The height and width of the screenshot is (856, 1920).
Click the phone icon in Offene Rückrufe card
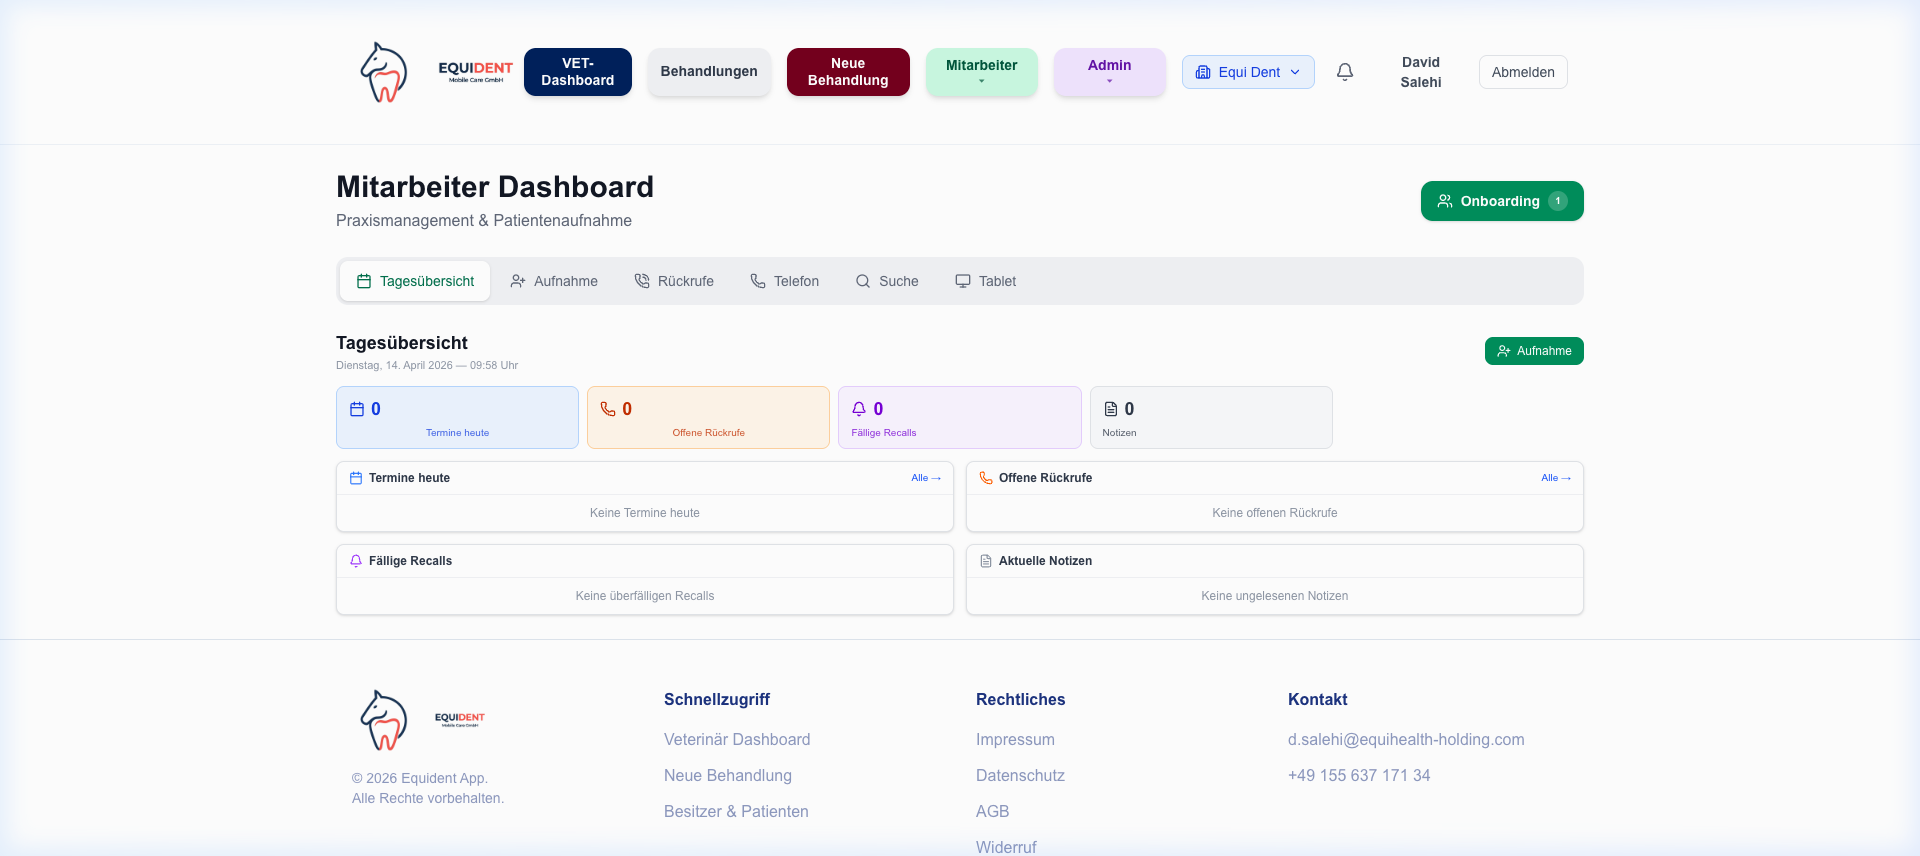click(608, 409)
